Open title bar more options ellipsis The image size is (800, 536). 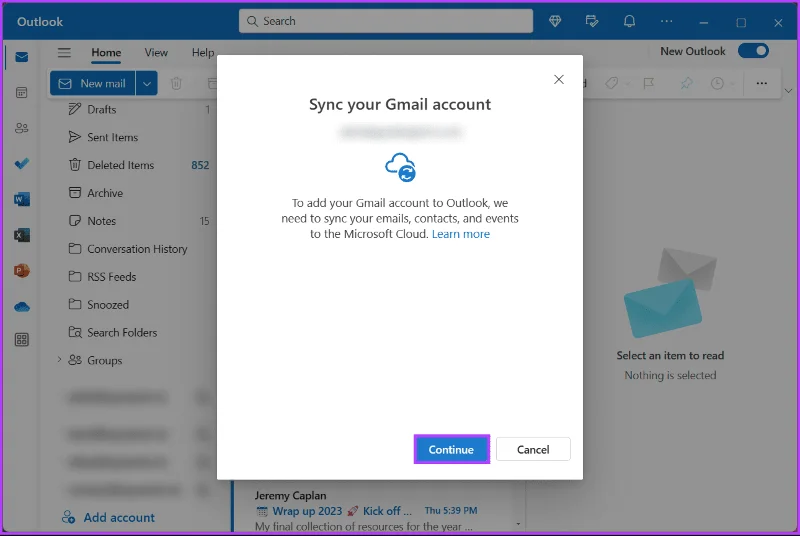pos(666,21)
